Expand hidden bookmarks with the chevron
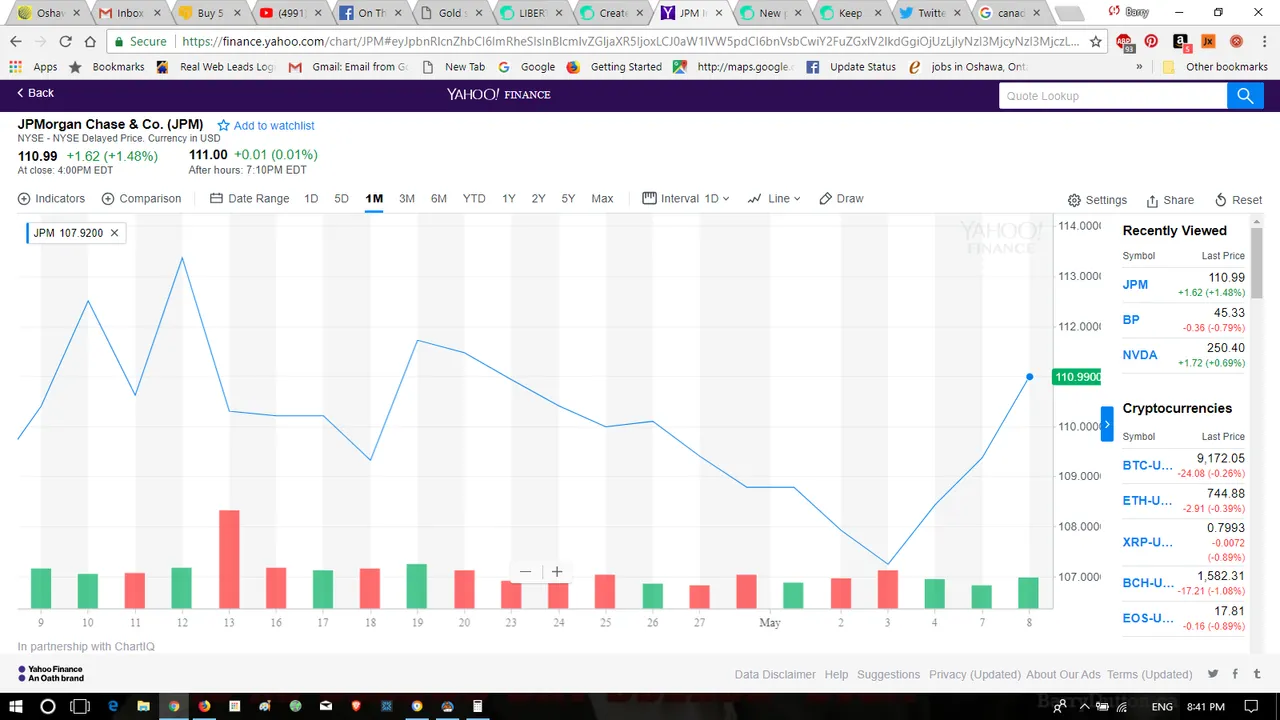This screenshot has width=1280, height=720. coord(1139,67)
